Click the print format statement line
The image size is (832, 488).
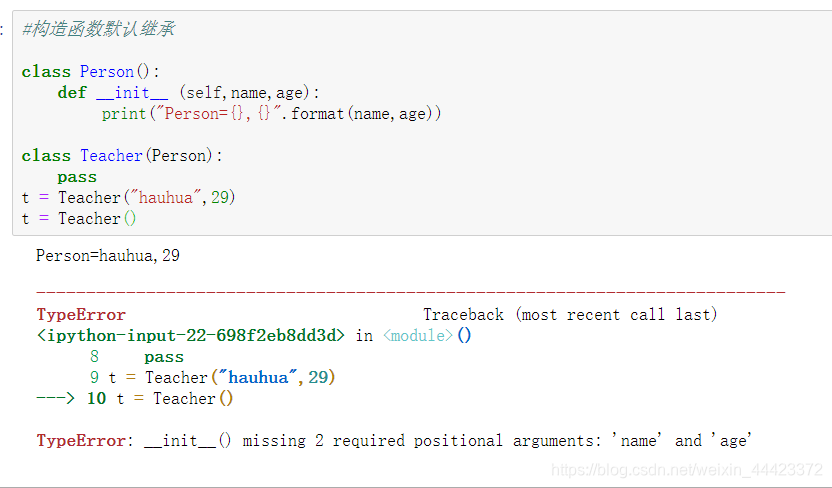(x=271, y=114)
